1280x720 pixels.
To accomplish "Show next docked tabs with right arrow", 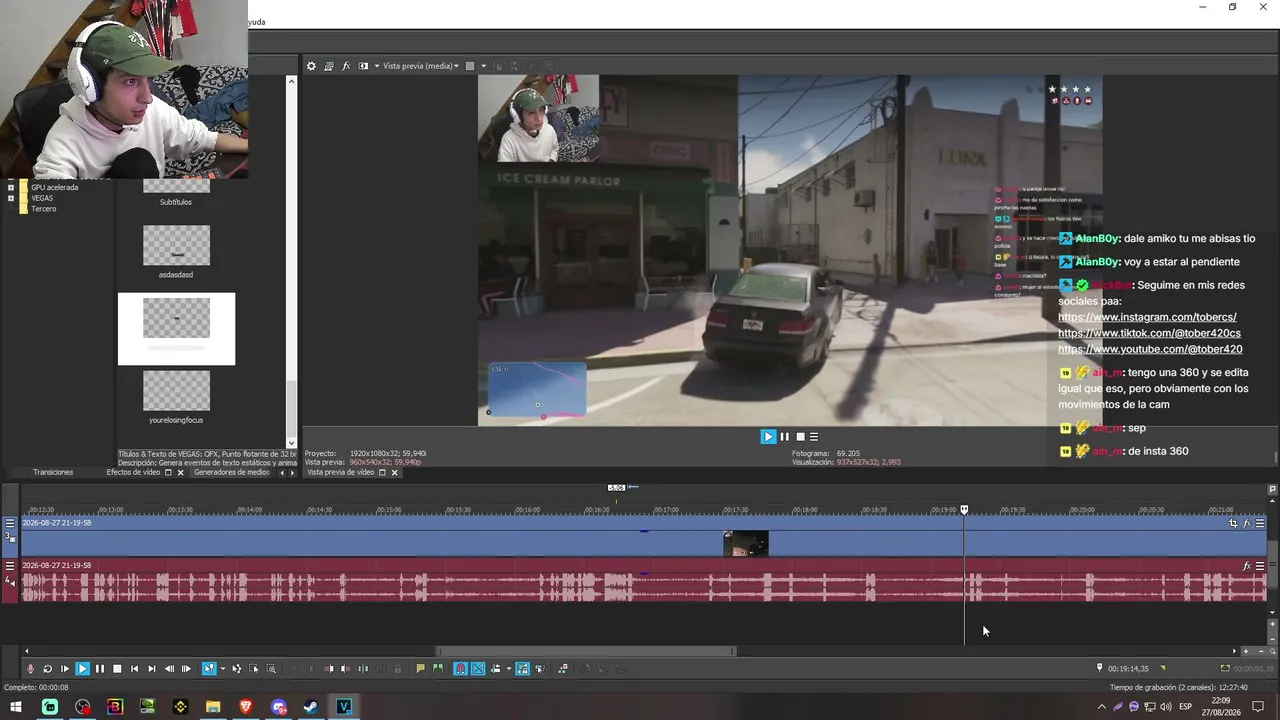I will [x=292, y=472].
